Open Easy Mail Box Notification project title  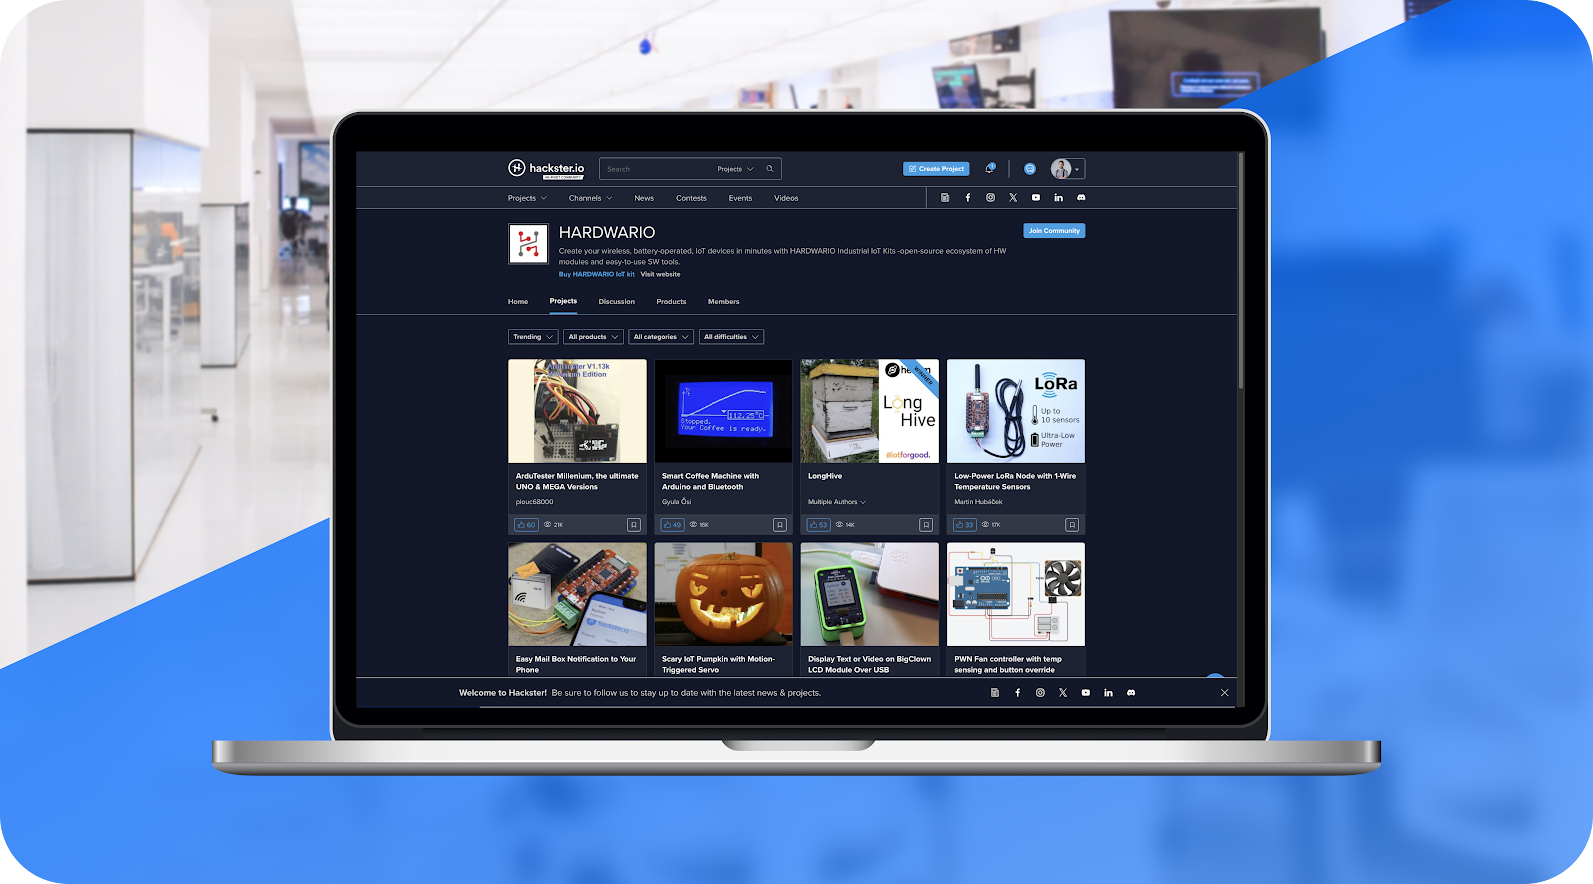click(576, 664)
